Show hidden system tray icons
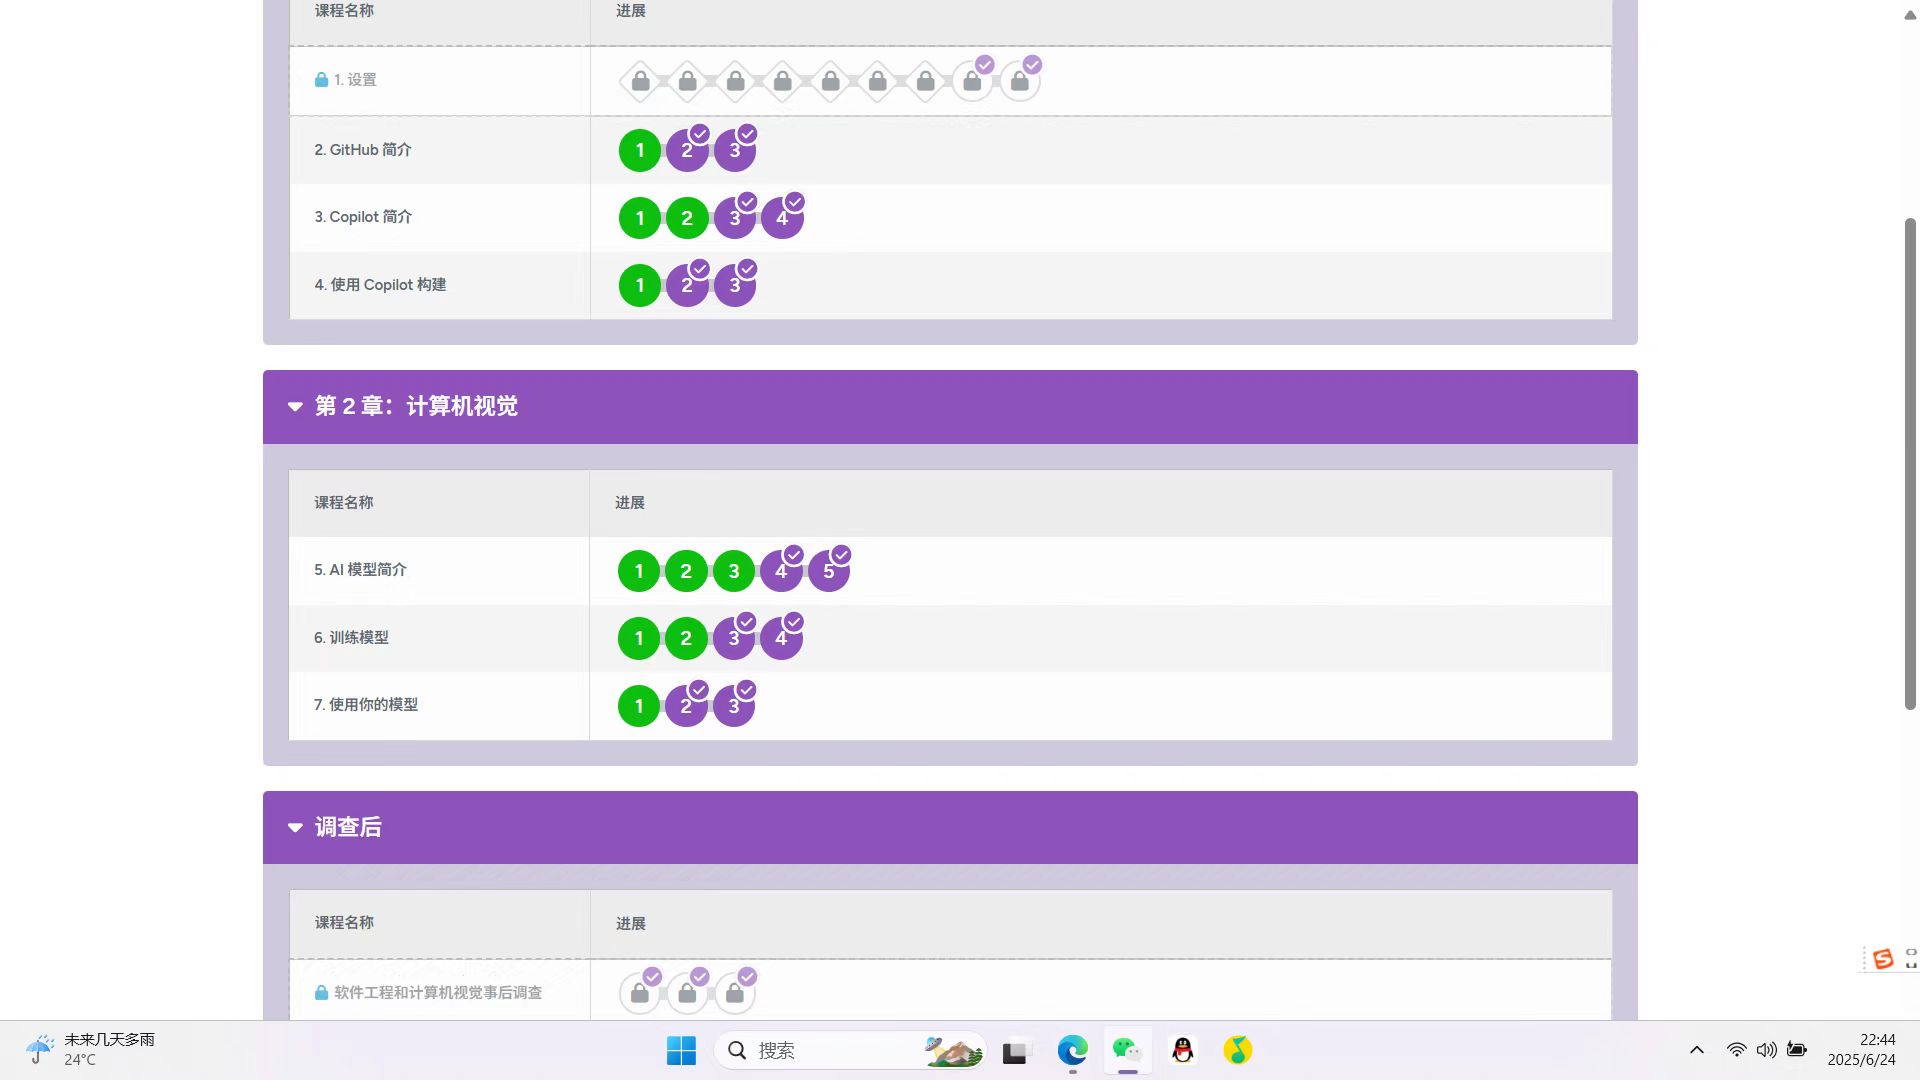This screenshot has width=1920, height=1080. [1697, 1050]
